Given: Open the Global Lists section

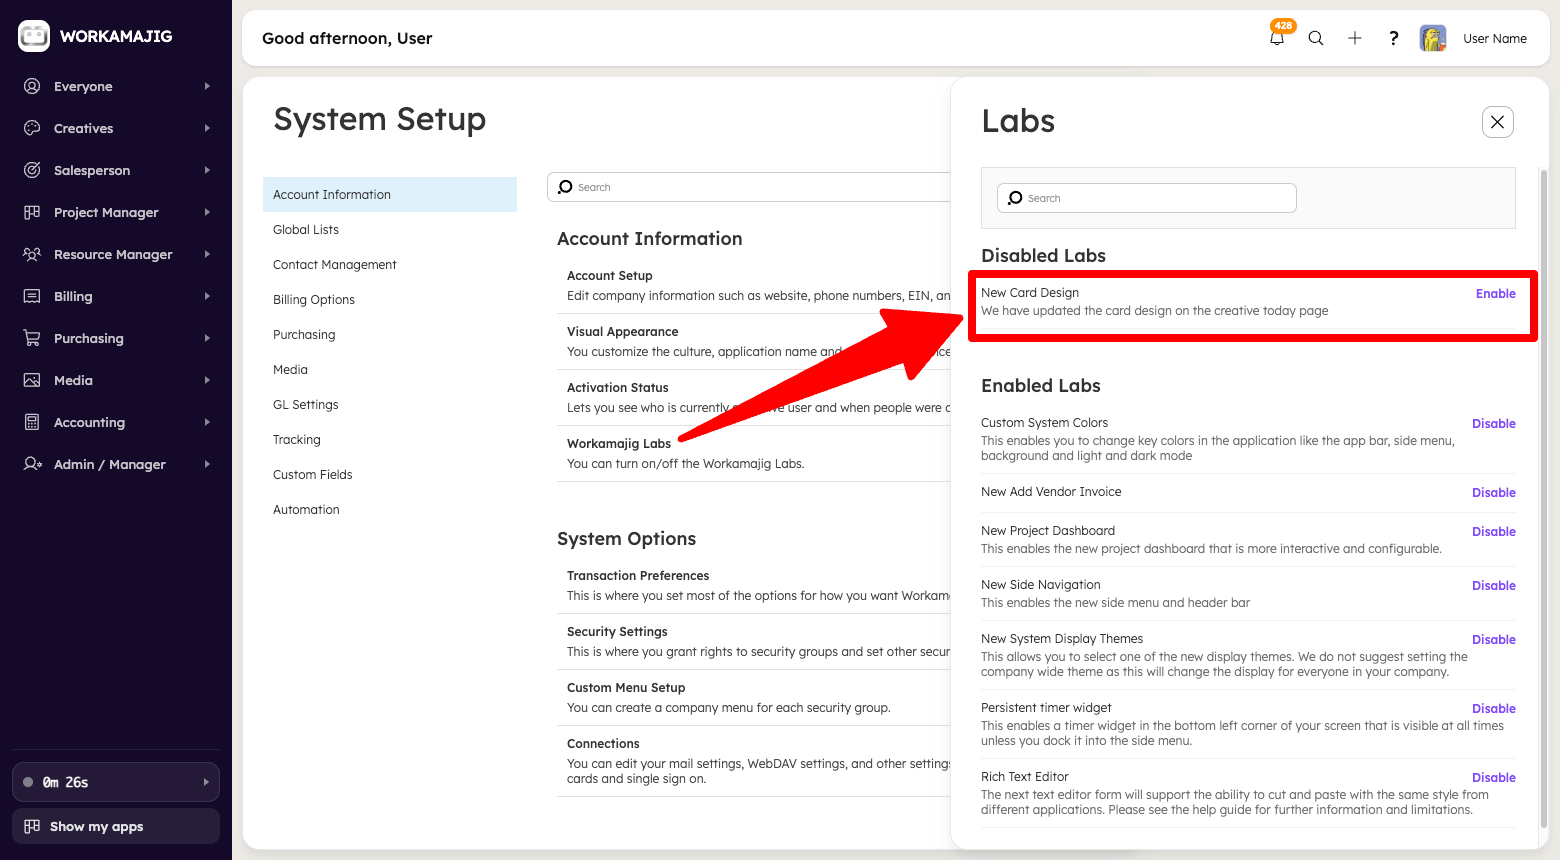Looking at the screenshot, I should click(x=306, y=229).
